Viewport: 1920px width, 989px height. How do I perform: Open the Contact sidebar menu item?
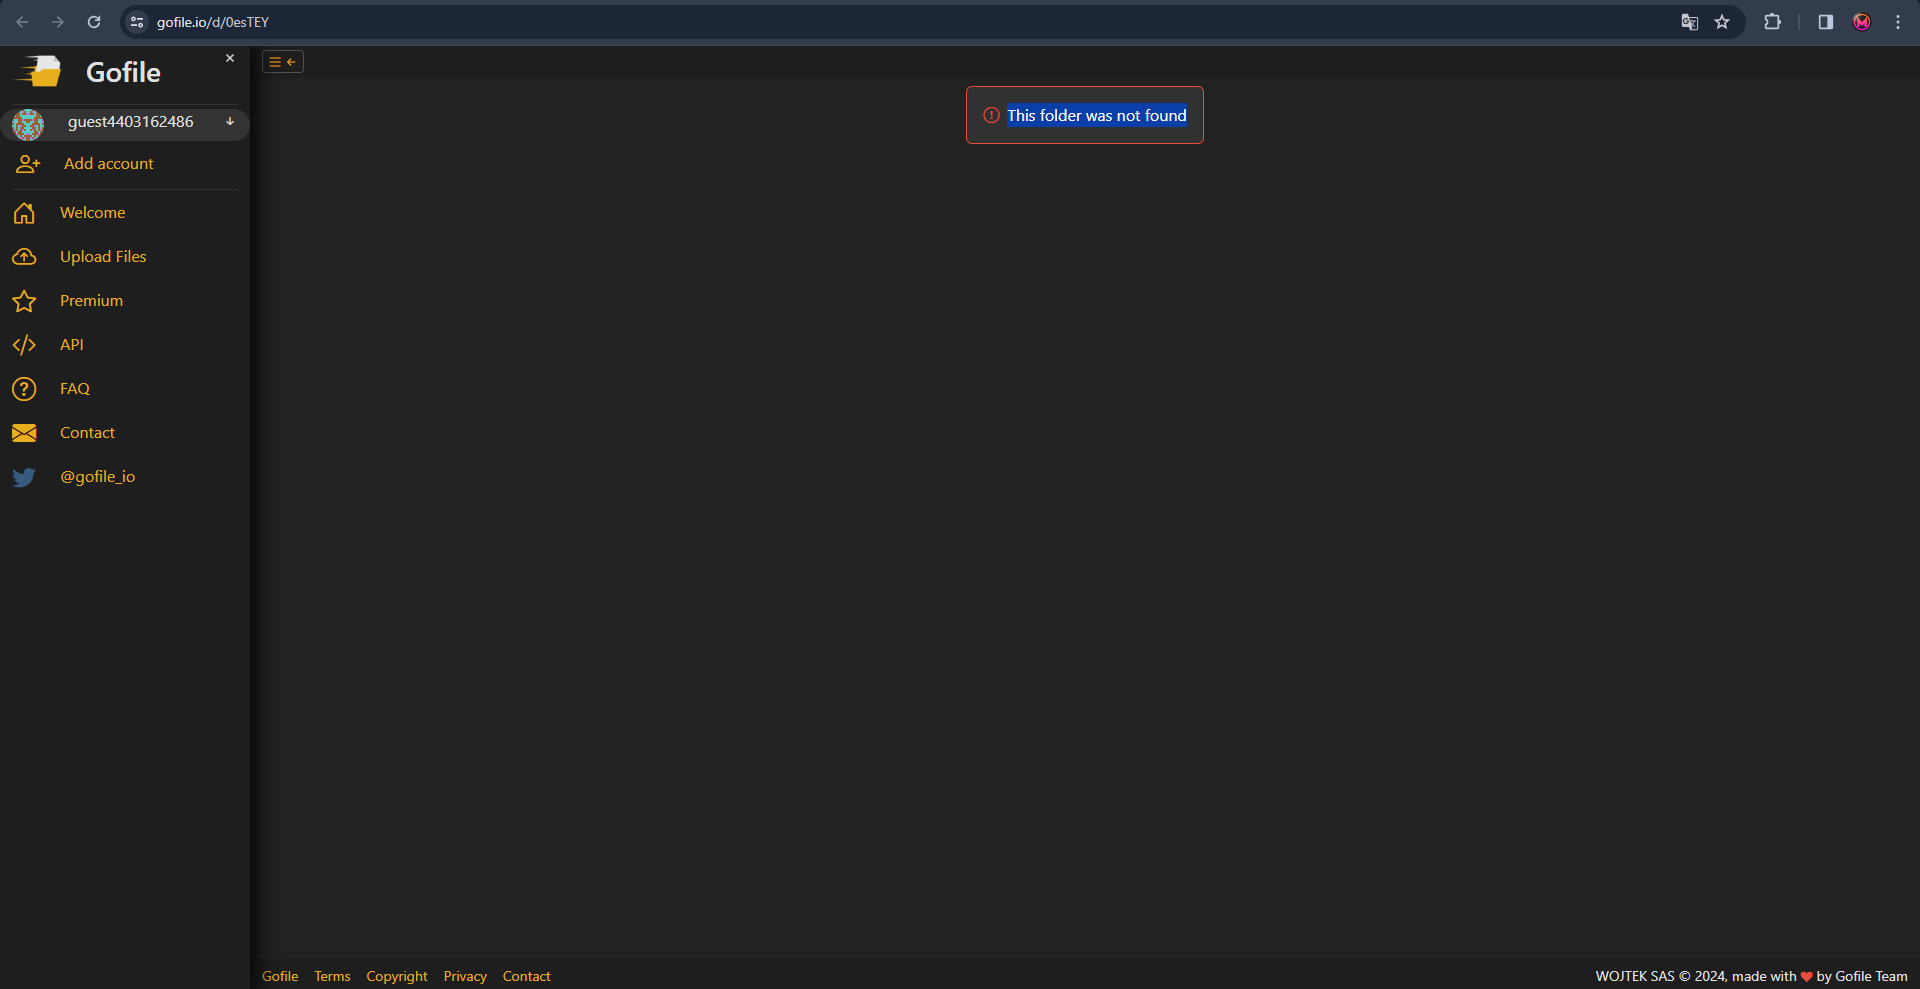click(88, 433)
